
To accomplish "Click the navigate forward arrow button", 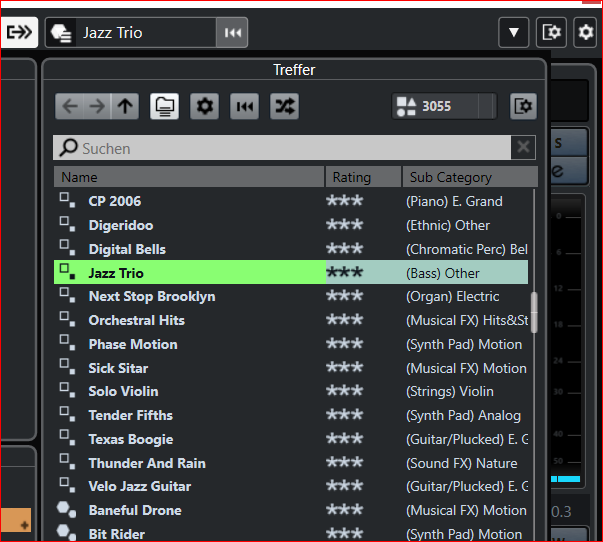I will 97,106.
